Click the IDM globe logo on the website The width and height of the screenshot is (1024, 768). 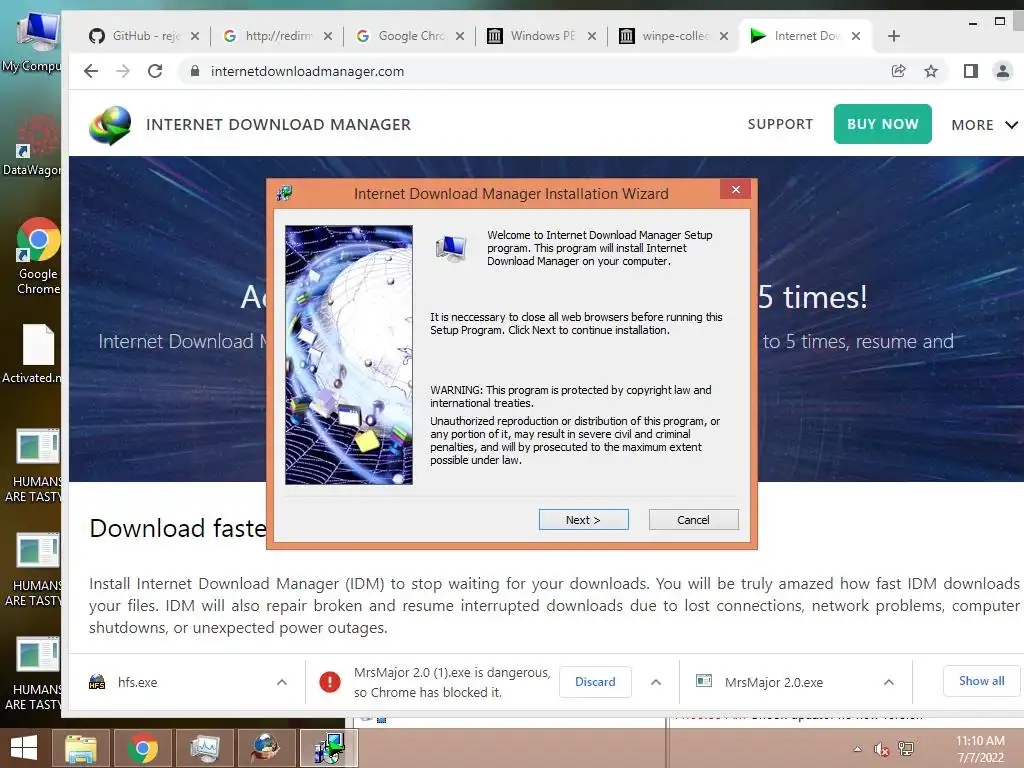coord(110,125)
